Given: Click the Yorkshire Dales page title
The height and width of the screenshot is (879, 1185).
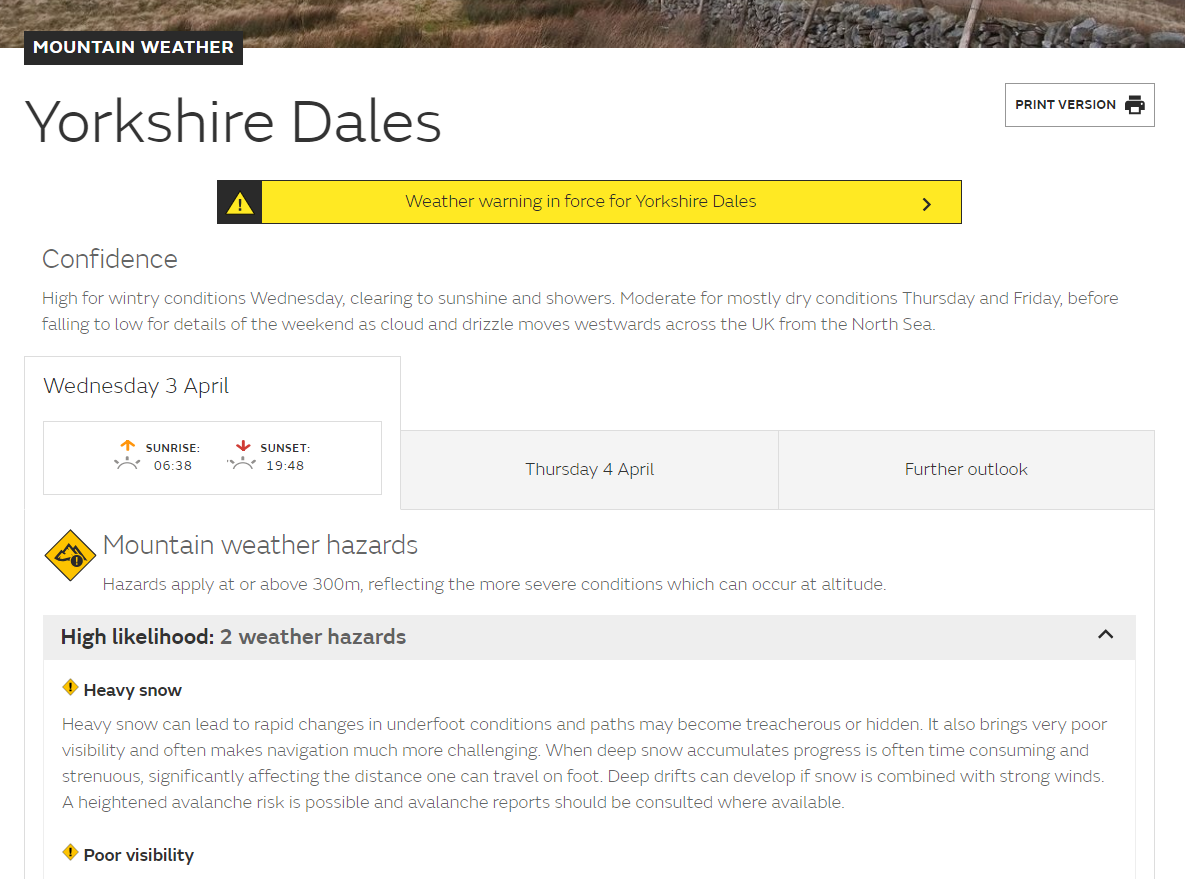Looking at the screenshot, I should coord(233,120).
